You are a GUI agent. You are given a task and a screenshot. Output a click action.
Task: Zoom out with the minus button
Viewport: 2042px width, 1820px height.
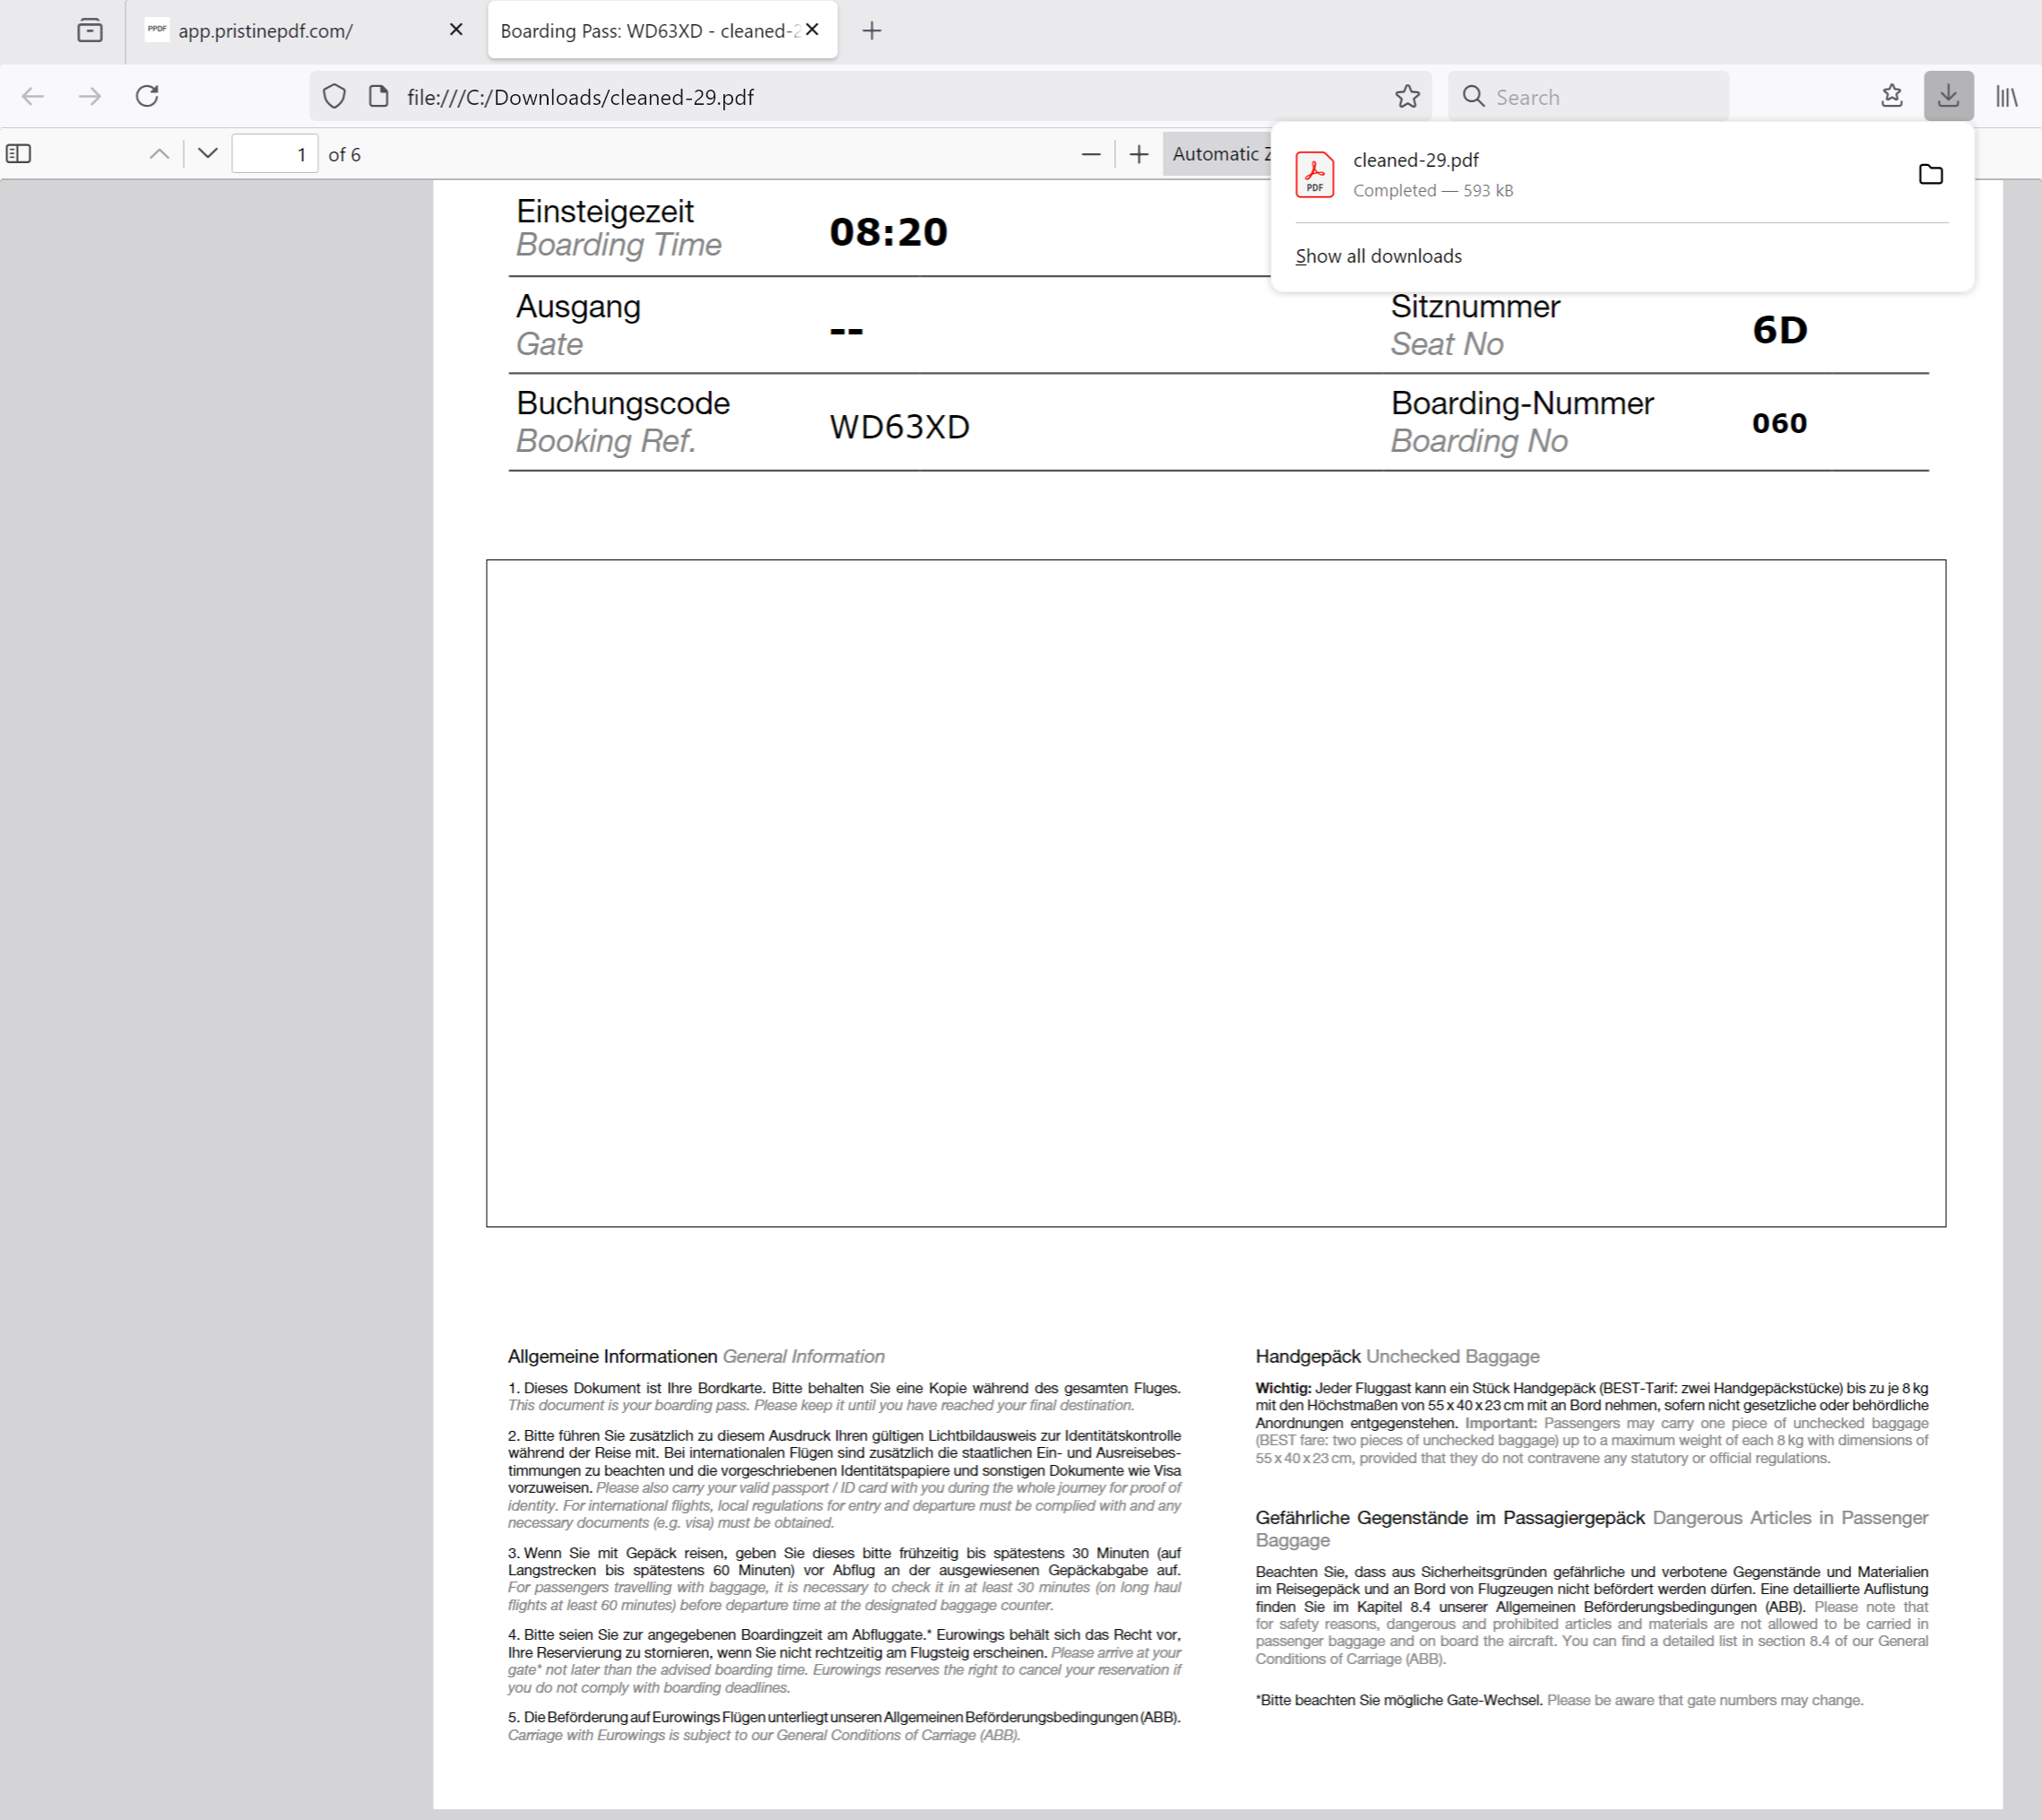[1090, 153]
